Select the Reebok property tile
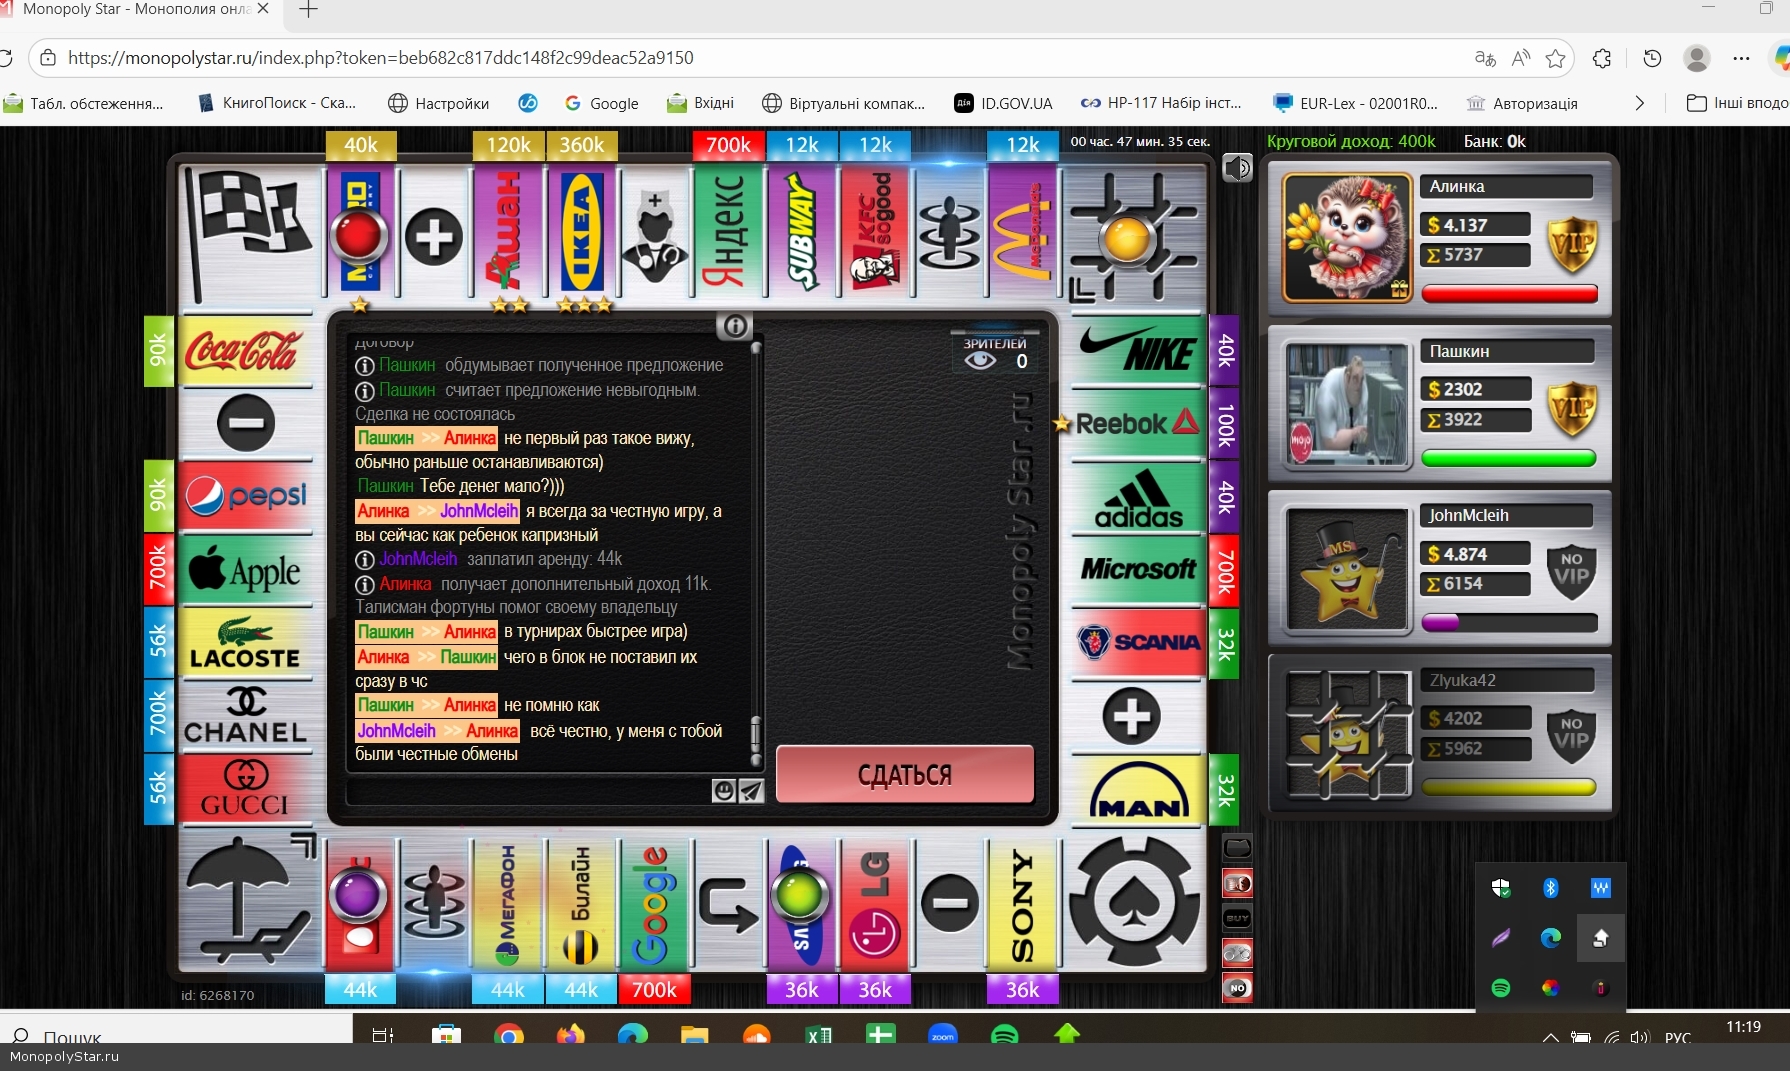The image size is (1790, 1071). pyautogui.click(x=1138, y=424)
